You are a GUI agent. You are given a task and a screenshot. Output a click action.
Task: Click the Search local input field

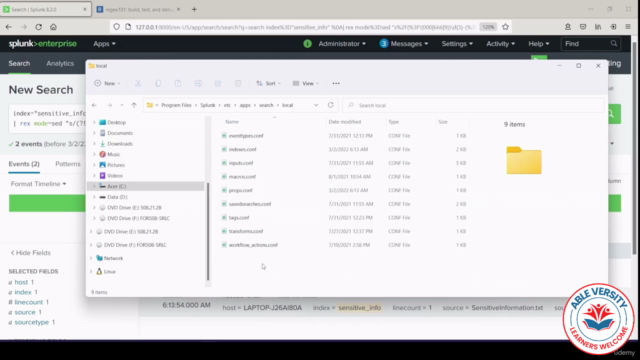(473, 105)
